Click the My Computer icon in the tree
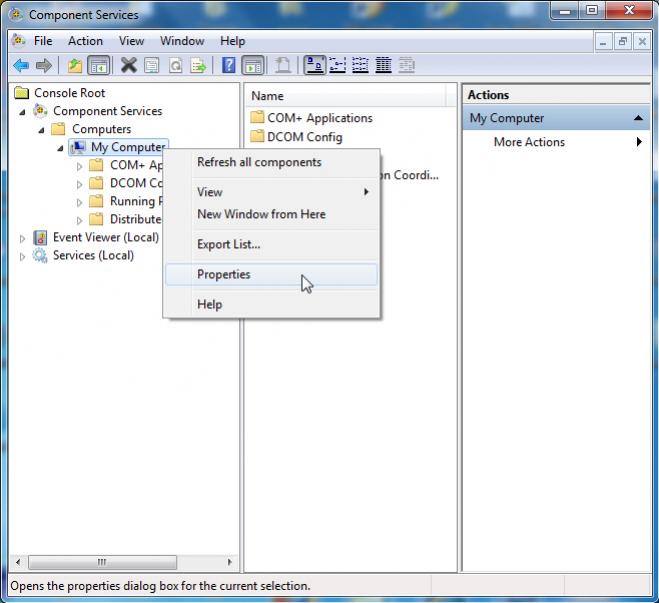 (78, 147)
